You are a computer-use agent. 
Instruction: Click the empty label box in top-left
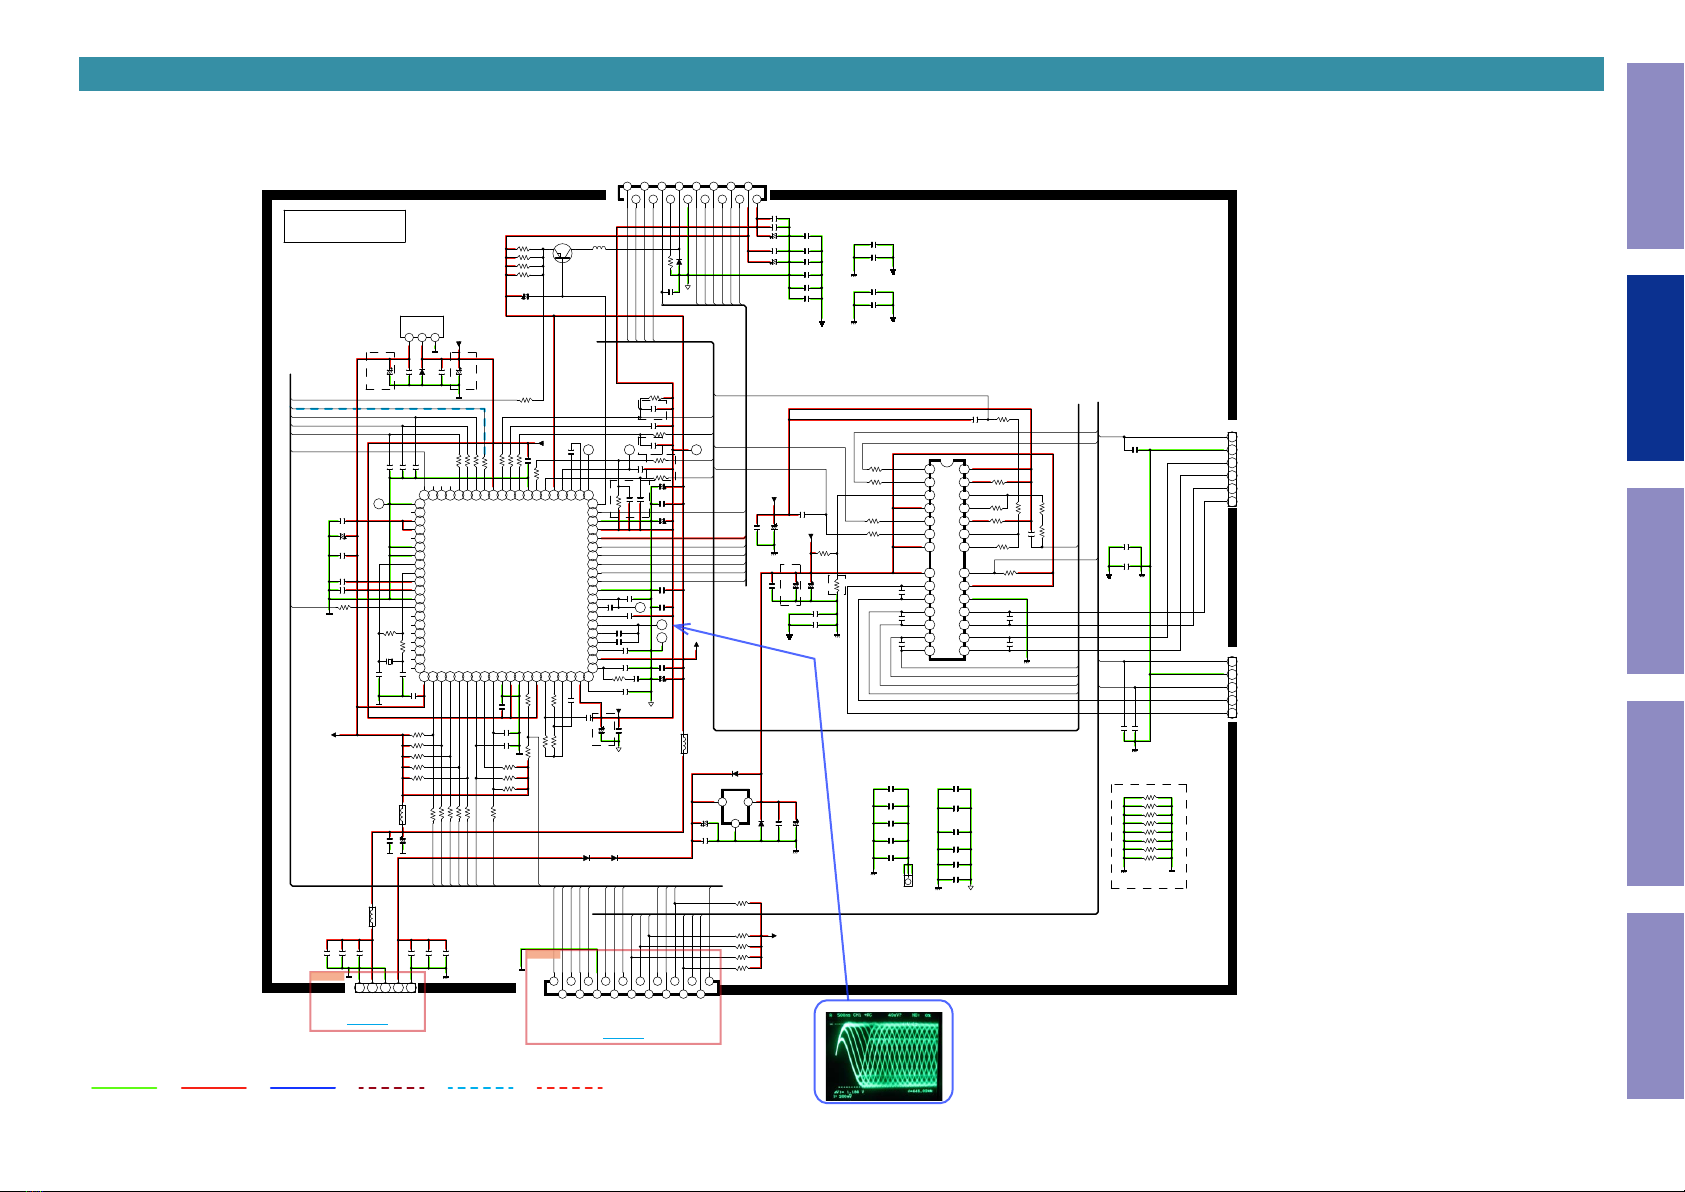coord(345,226)
